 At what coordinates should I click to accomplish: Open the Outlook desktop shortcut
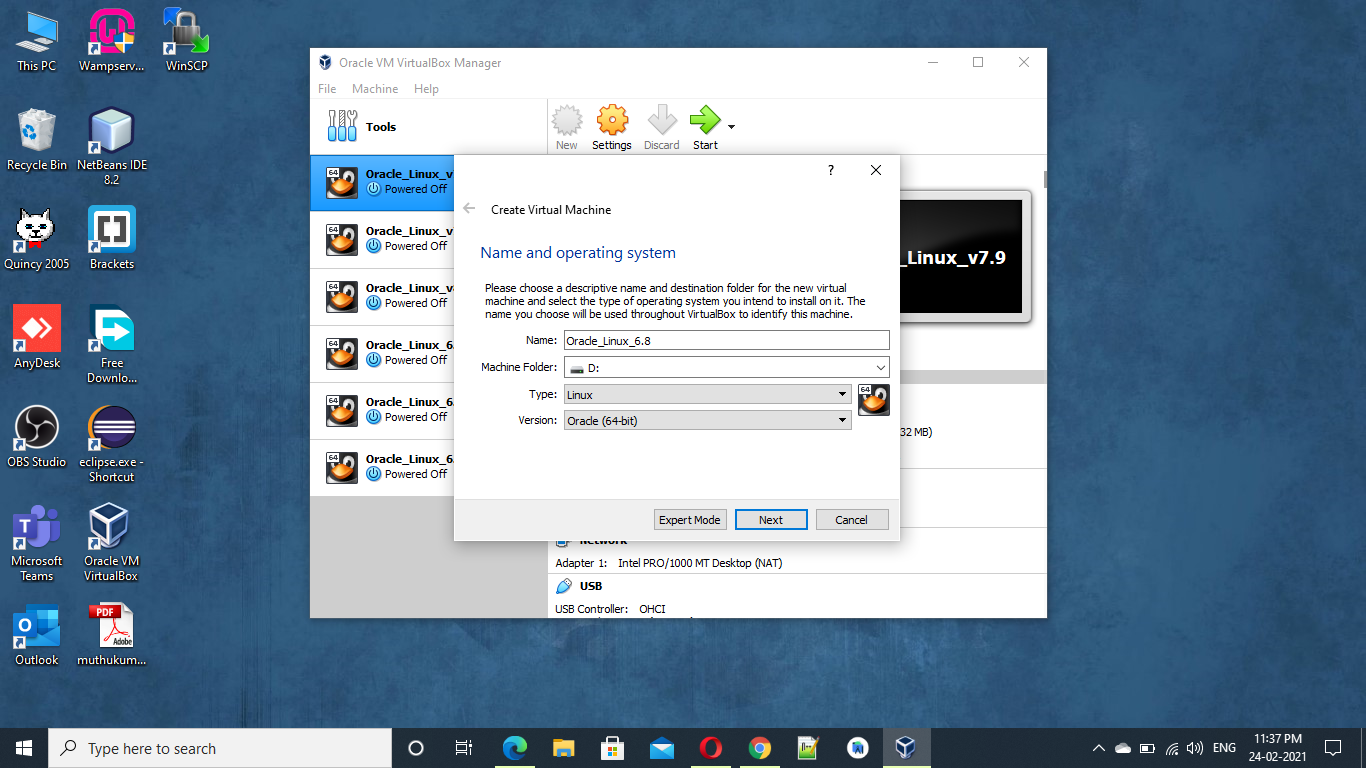click(x=37, y=634)
